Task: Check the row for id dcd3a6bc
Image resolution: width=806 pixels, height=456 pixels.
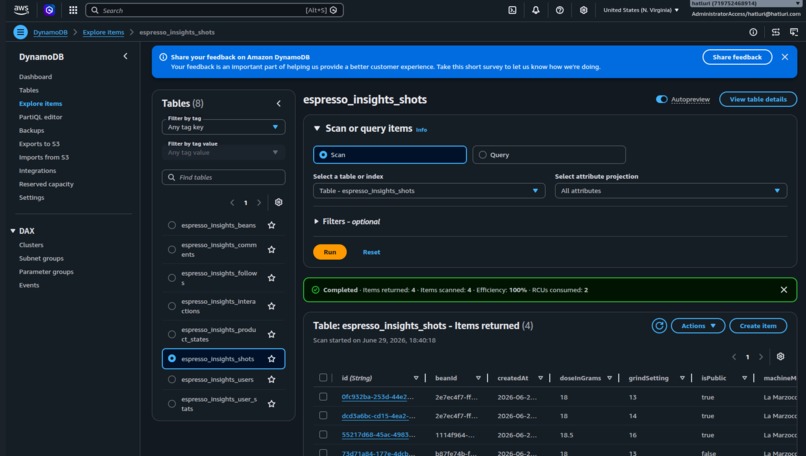Action: point(323,415)
